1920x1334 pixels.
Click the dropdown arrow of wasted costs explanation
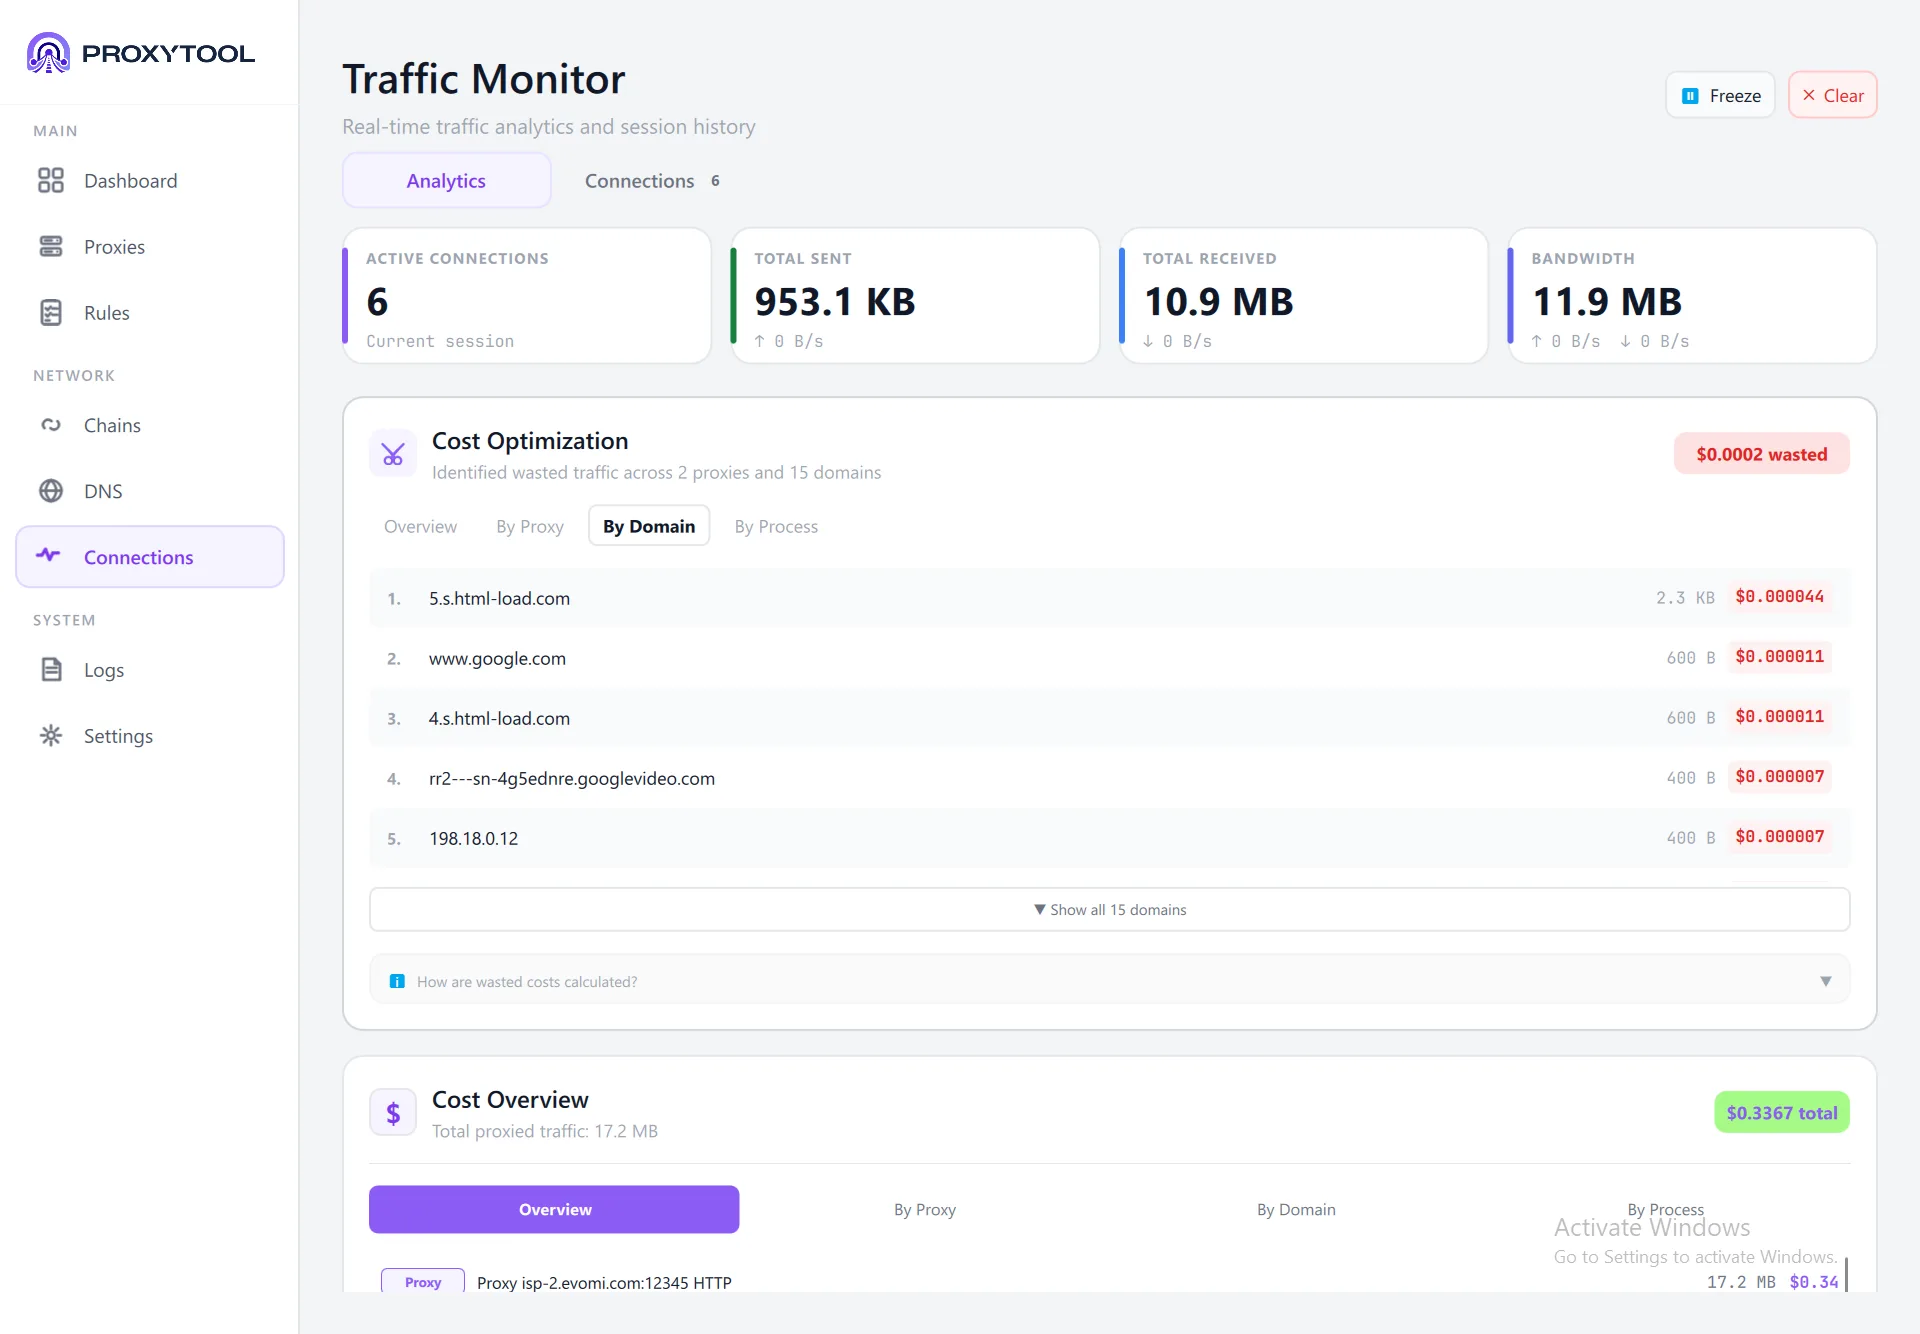tap(1826, 981)
